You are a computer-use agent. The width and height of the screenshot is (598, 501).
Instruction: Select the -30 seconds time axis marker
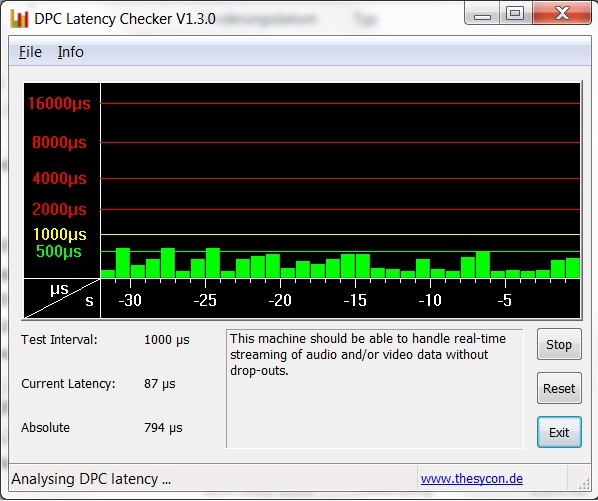tap(130, 300)
